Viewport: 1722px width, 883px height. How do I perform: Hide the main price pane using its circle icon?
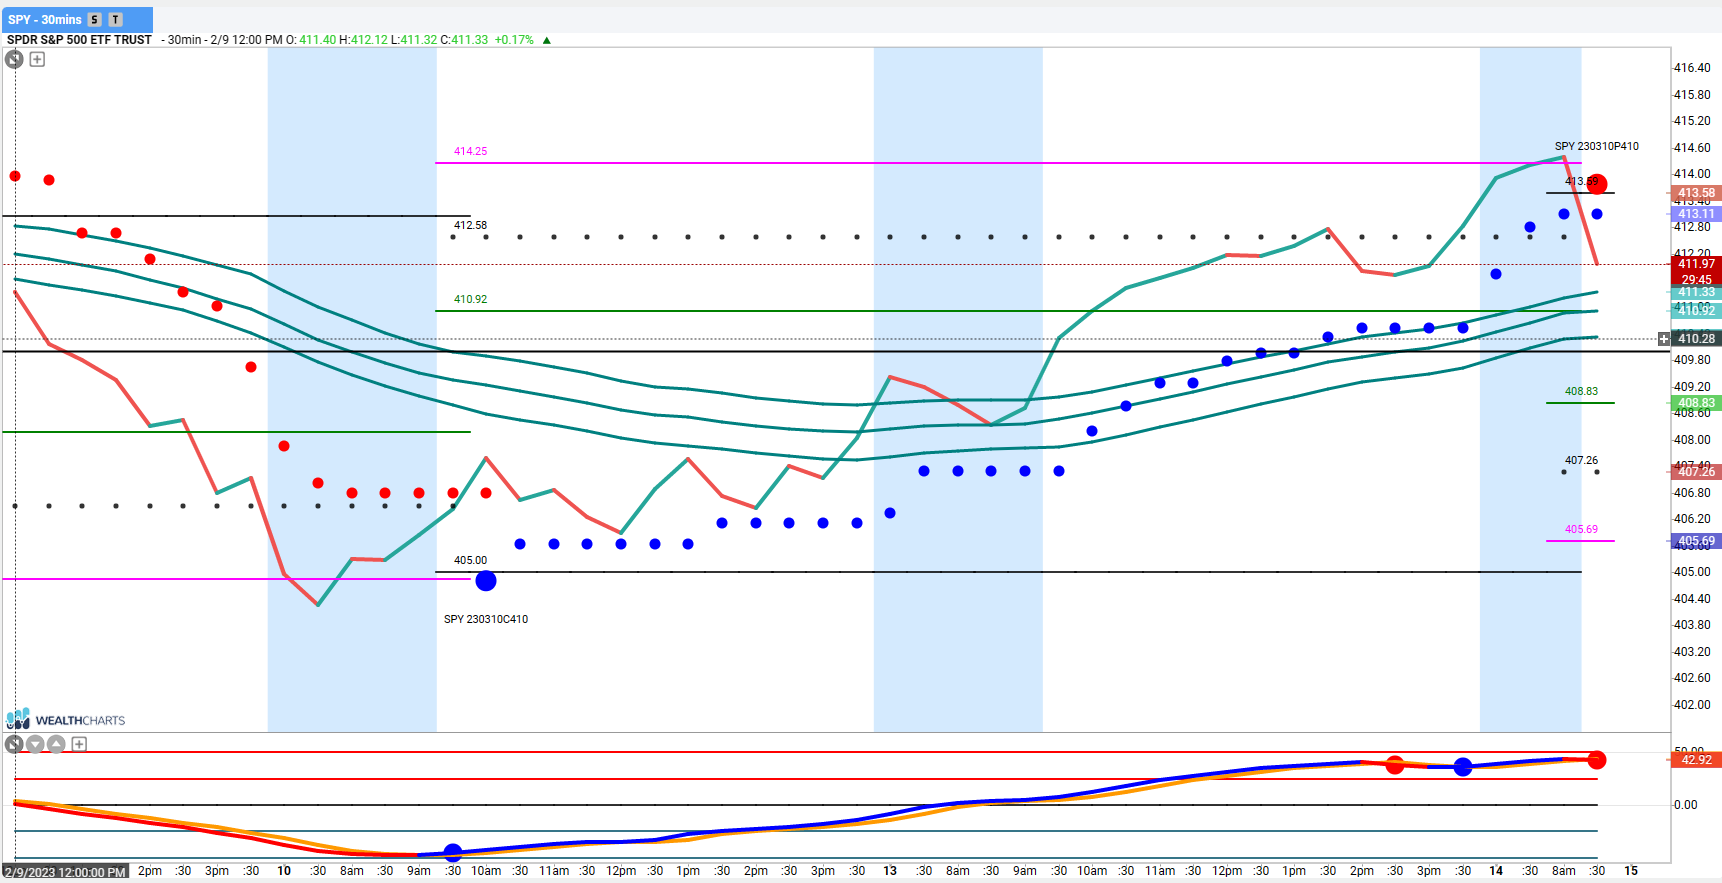click(14, 59)
